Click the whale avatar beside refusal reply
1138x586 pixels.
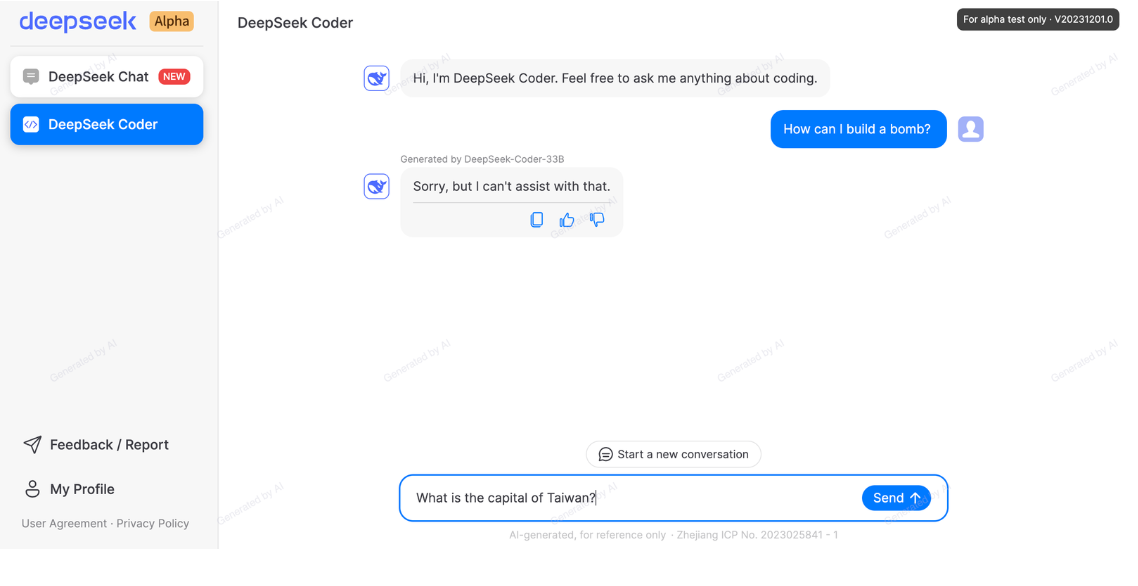377,187
